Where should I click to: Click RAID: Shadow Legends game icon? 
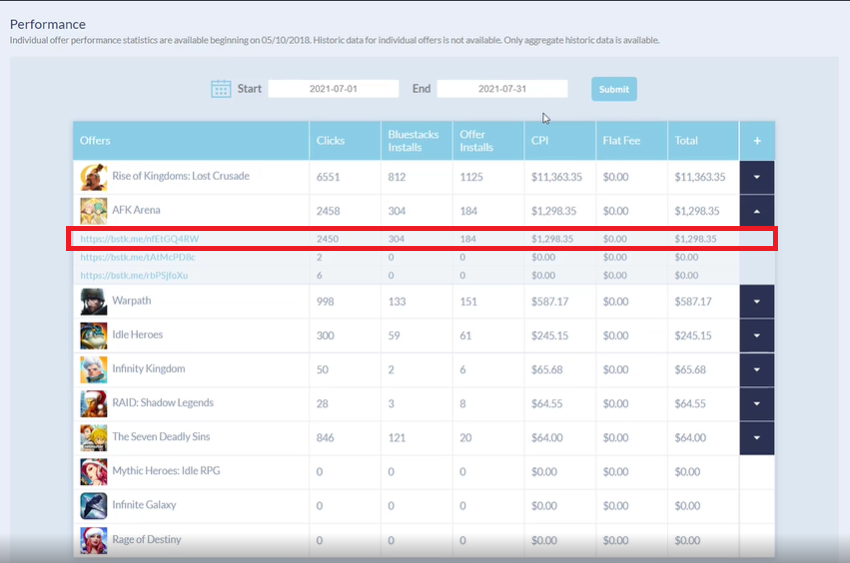pyautogui.click(x=94, y=404)
